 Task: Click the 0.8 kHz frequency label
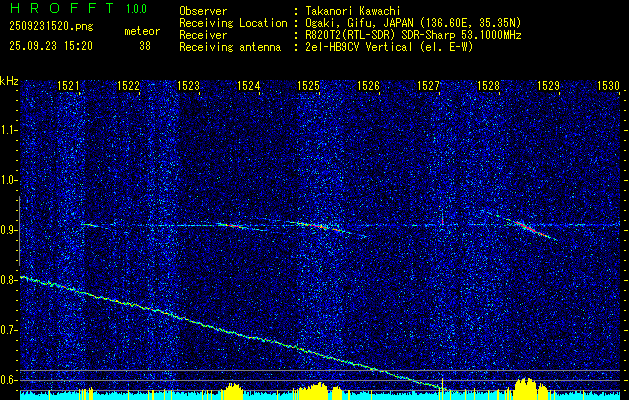9,280
